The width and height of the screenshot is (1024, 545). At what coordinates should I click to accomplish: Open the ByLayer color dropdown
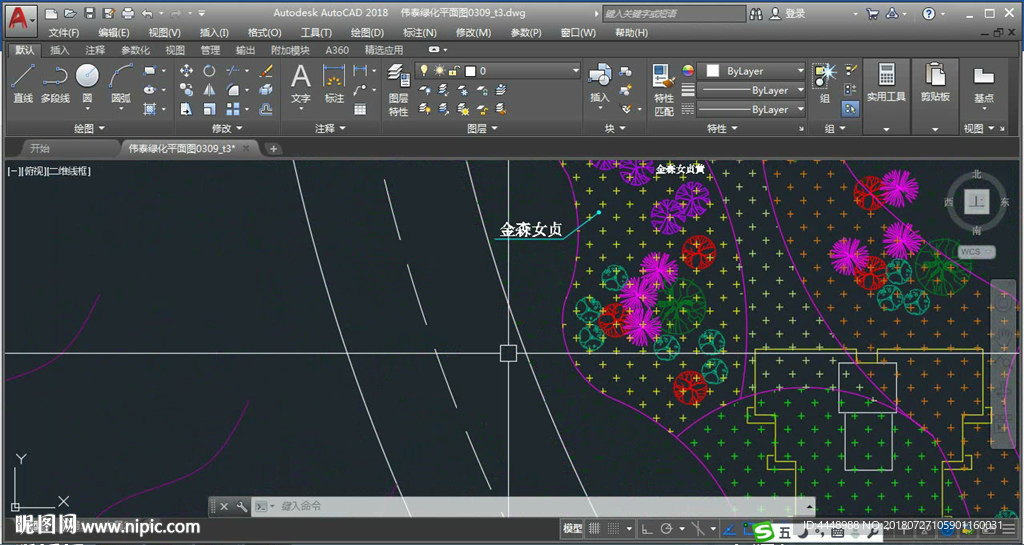(751, 70)
